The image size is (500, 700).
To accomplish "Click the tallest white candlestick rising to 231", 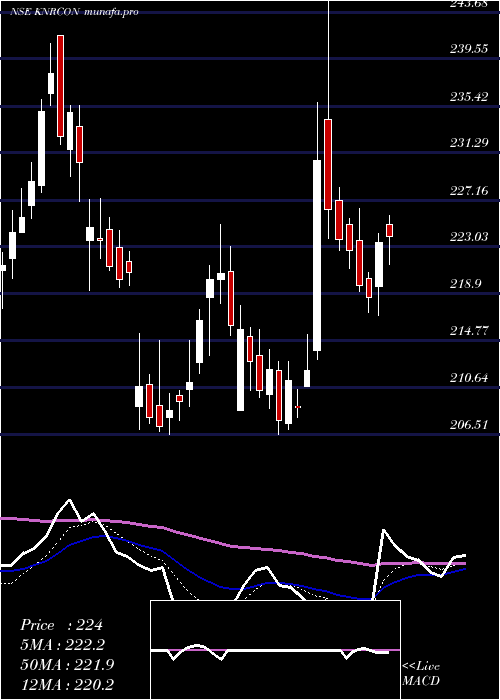I will (317, 255).
